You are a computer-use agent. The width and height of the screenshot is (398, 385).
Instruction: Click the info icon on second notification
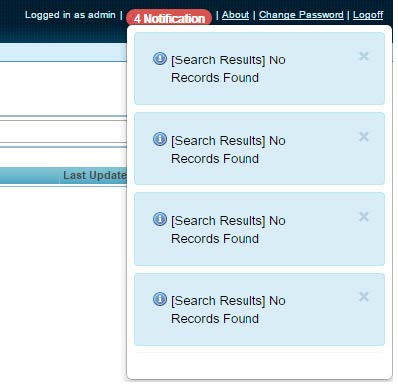[160, 139]
